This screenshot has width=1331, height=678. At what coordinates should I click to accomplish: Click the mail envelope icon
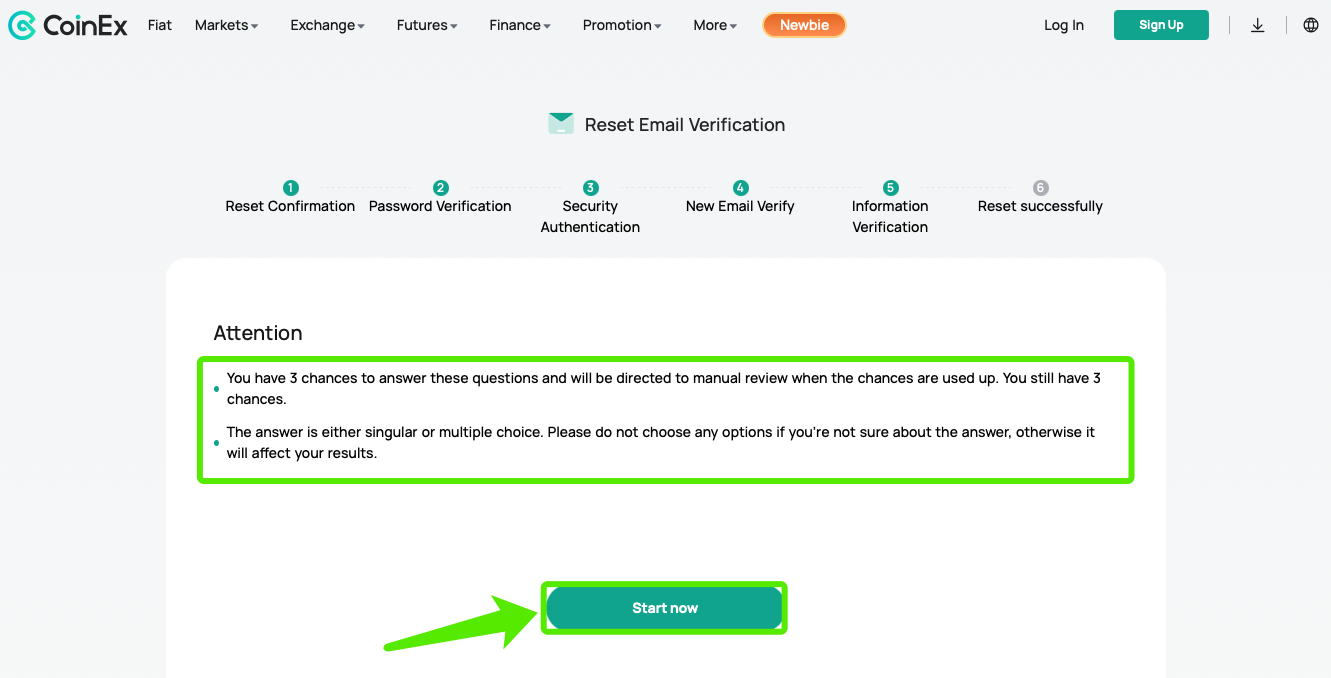(x=561, y=124)
